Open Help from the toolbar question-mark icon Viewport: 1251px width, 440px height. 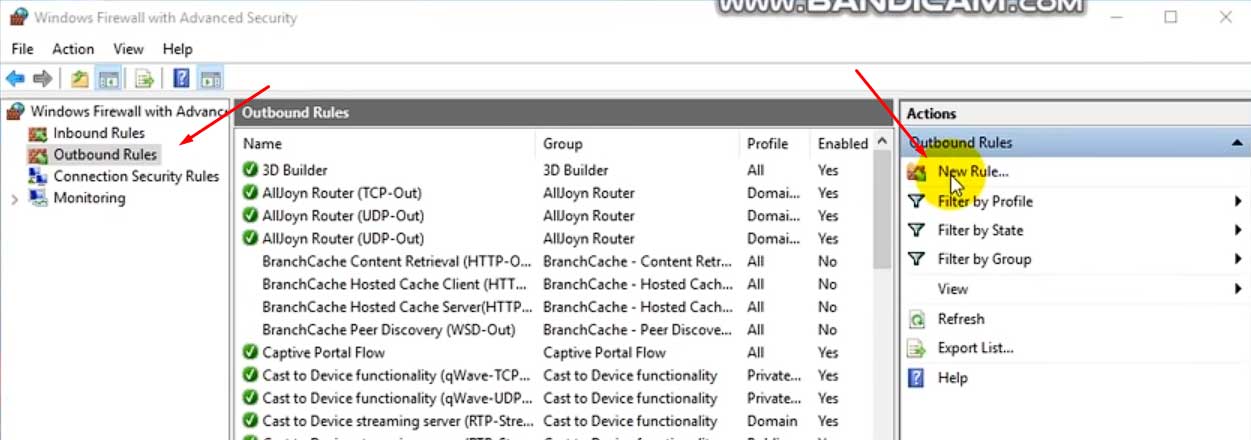pos(182,78)
